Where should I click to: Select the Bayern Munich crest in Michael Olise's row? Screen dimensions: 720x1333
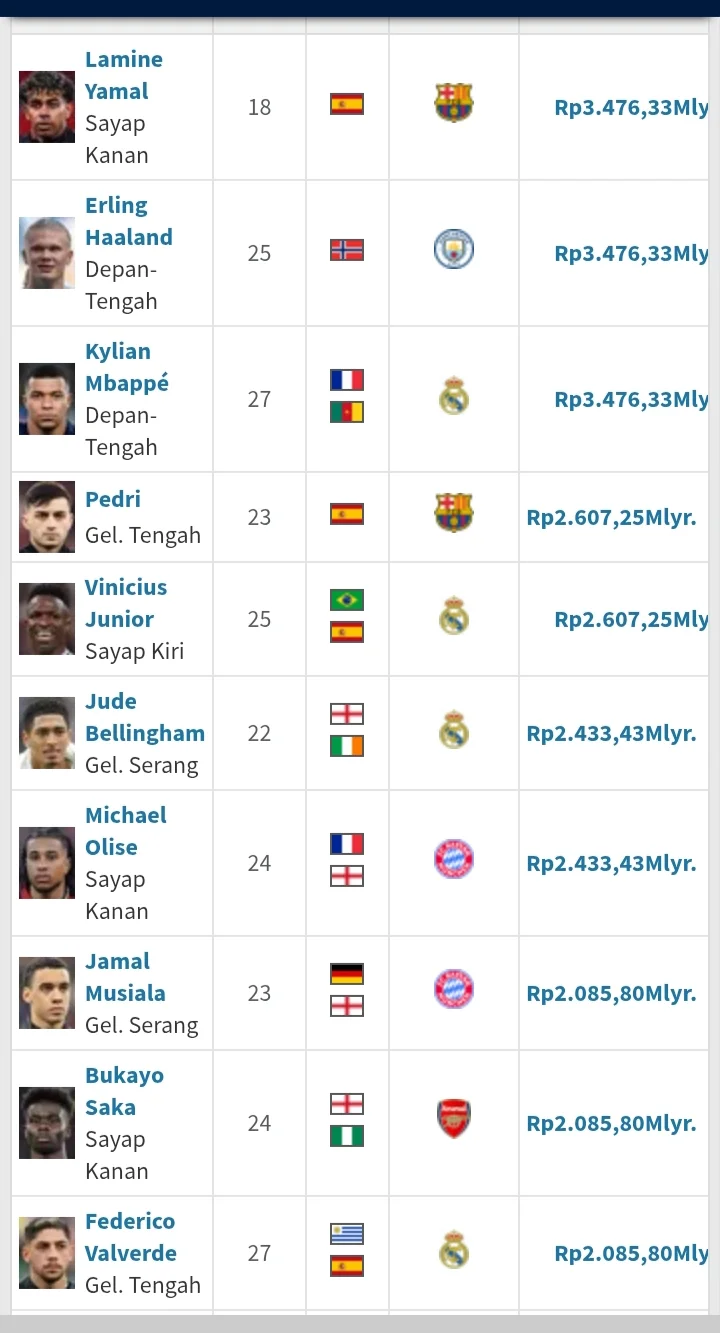click(x=454, y=859)
